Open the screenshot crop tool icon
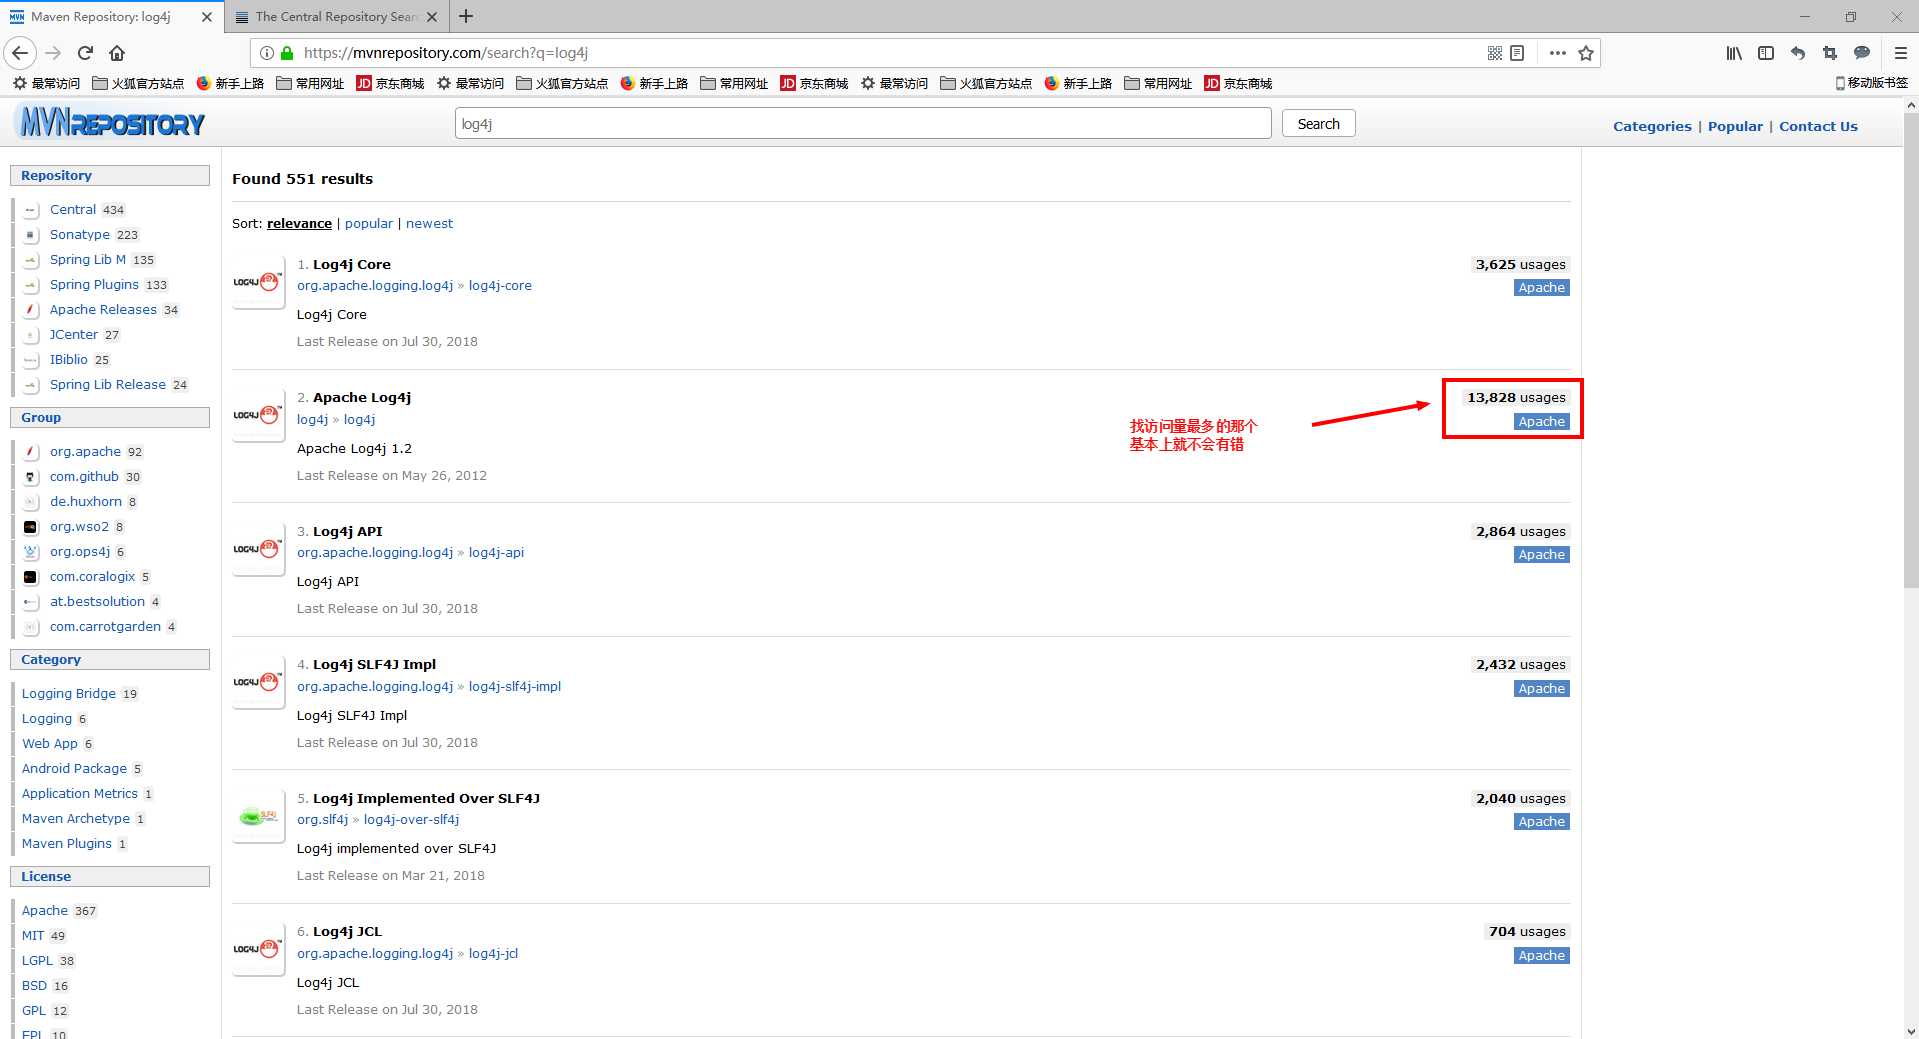Image resolution: width=1919 pixels, height=1039 pixels. [x=1830, y=53]
